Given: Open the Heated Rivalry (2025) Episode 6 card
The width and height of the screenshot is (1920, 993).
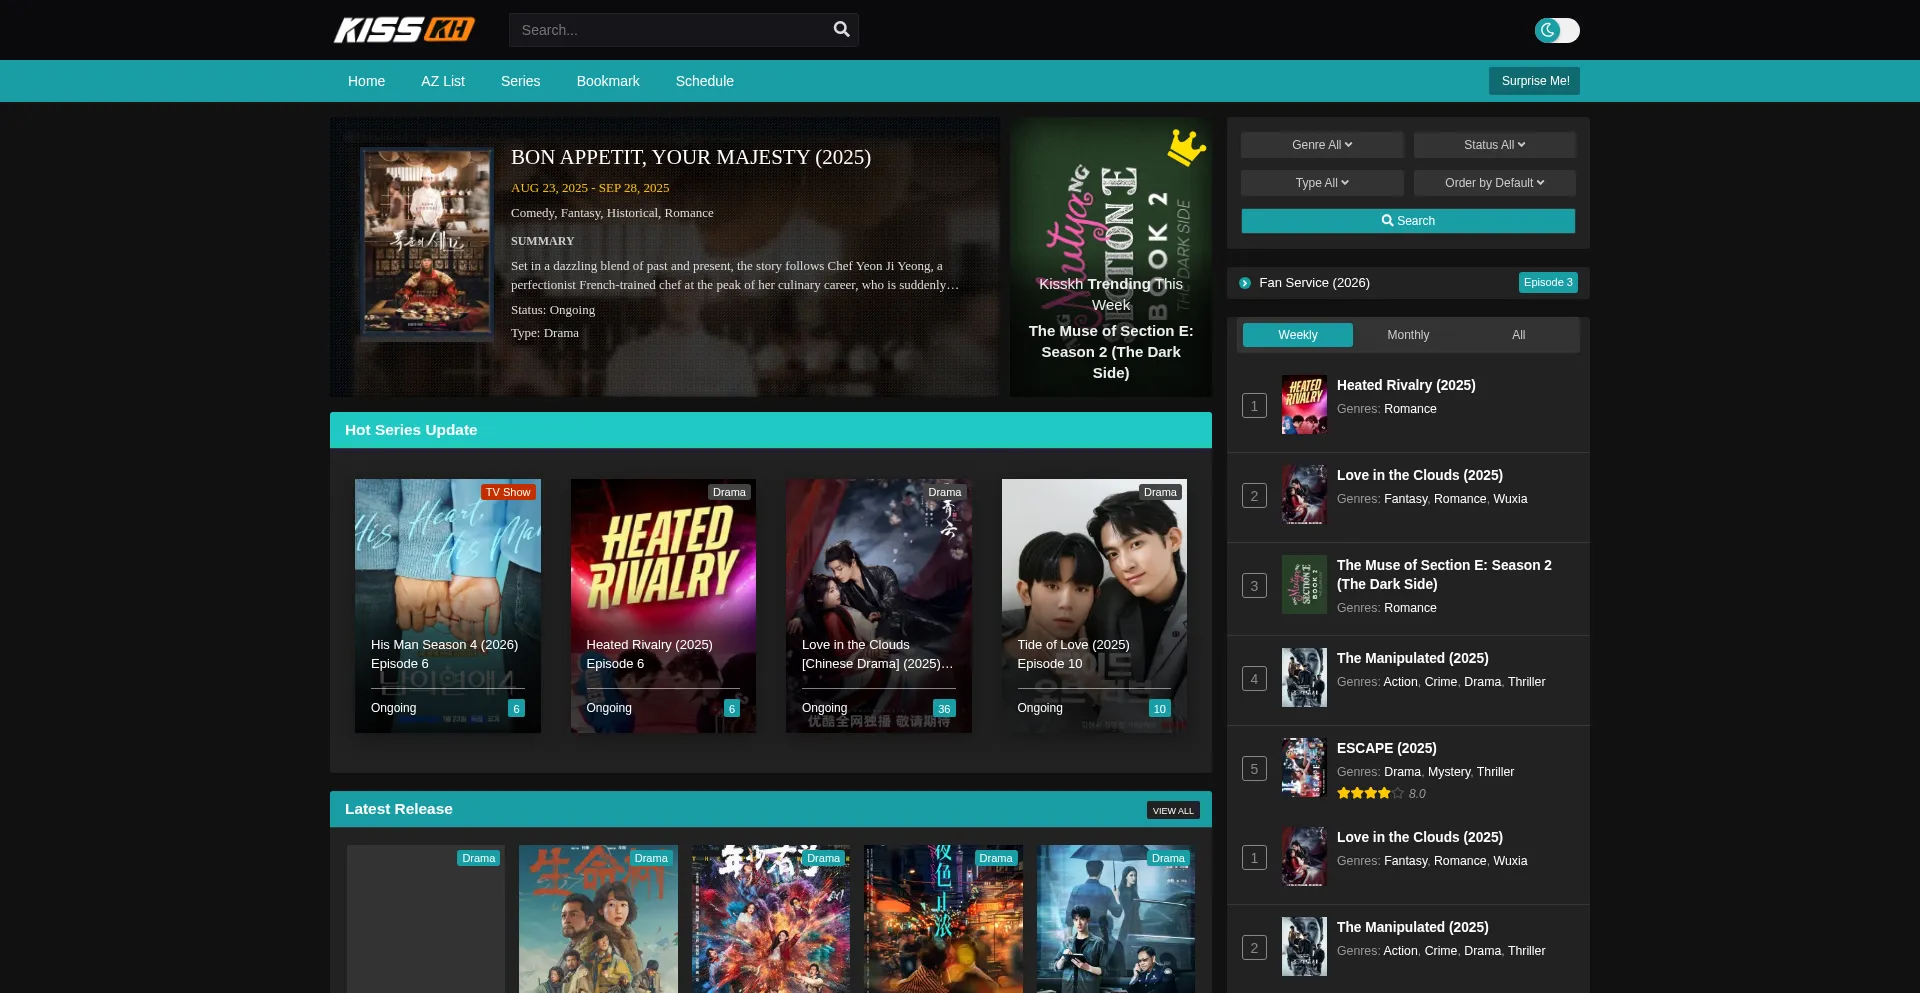Looking at the screenshot, I should pos(663,606).
